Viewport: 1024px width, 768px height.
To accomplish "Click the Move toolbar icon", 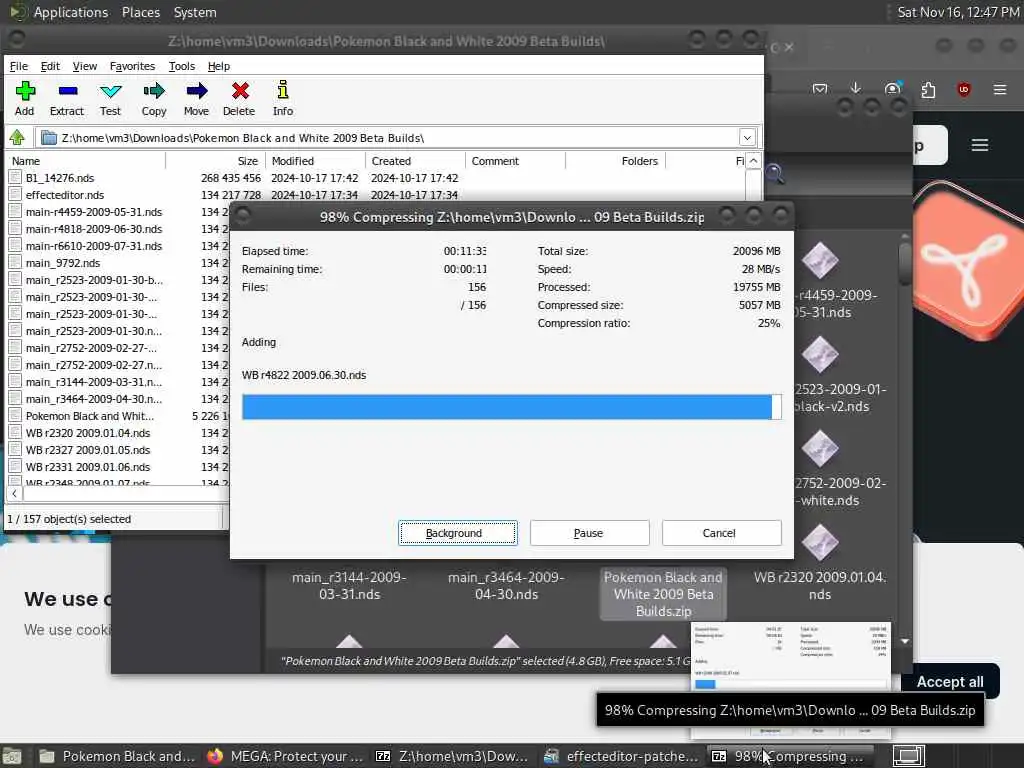I will [197, 99].
